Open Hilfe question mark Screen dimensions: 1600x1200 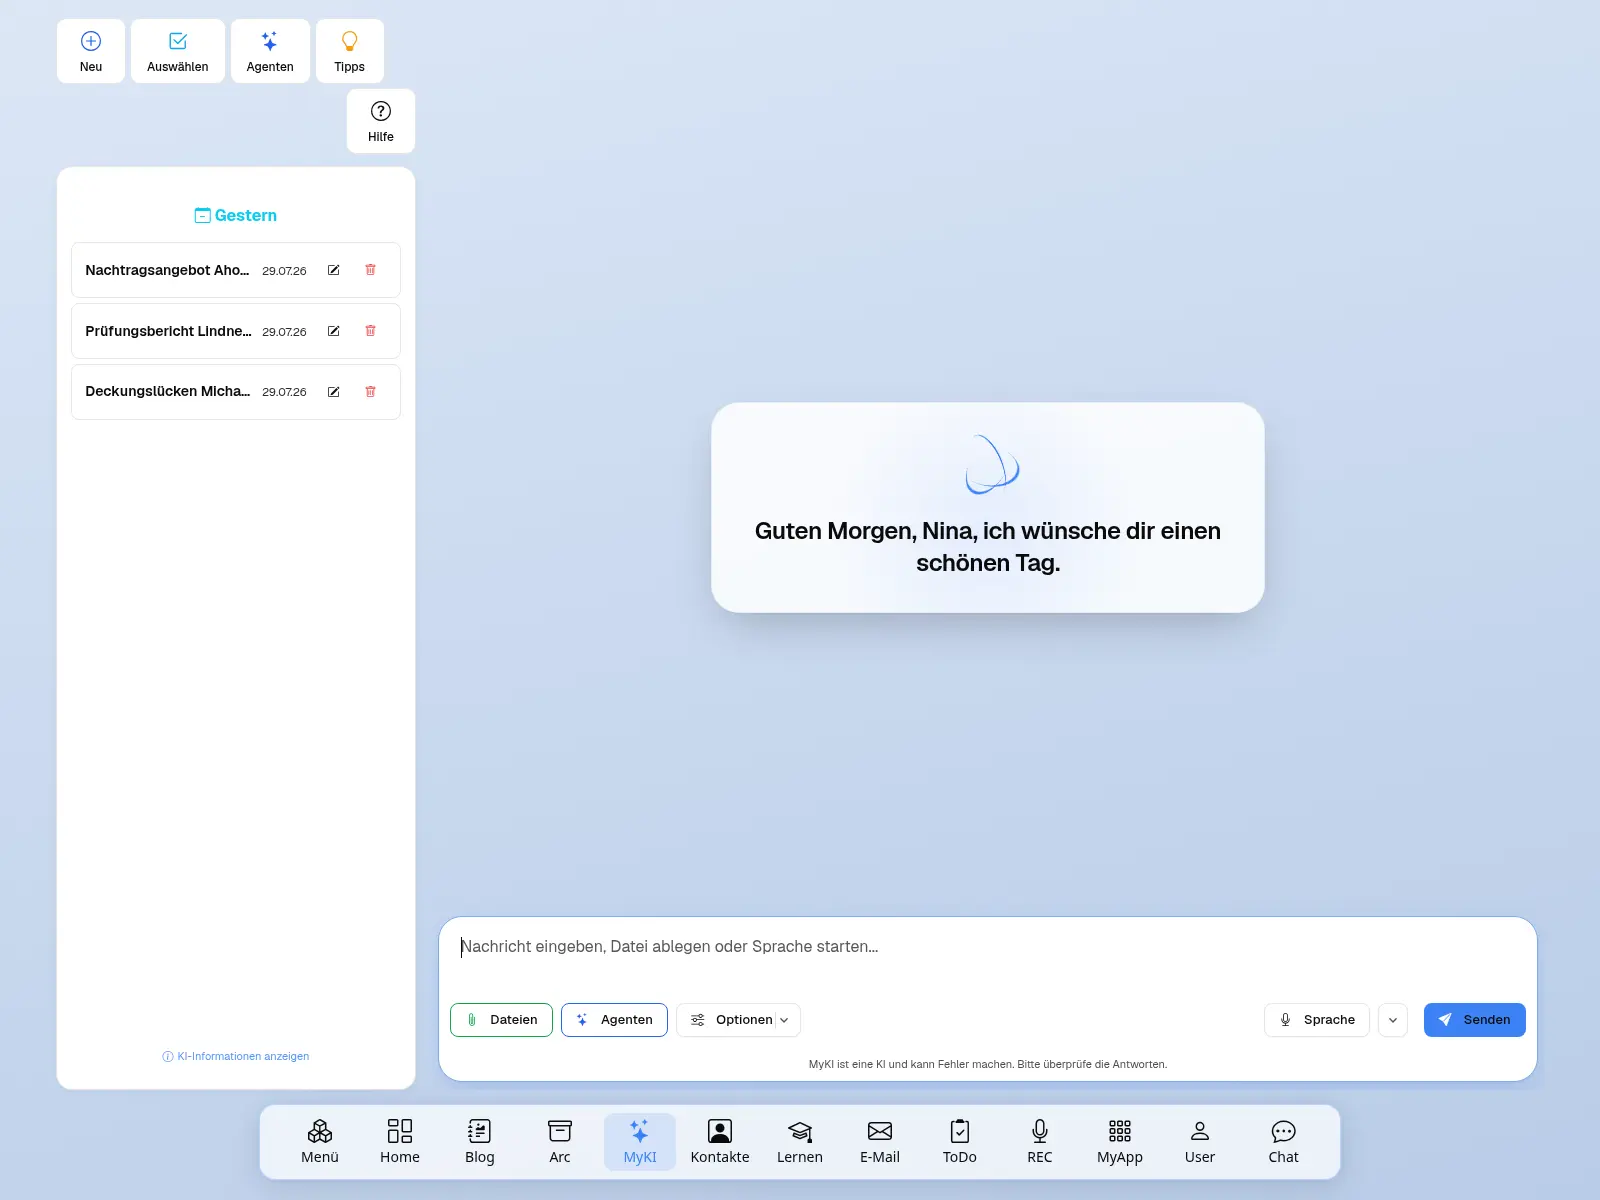381,121
